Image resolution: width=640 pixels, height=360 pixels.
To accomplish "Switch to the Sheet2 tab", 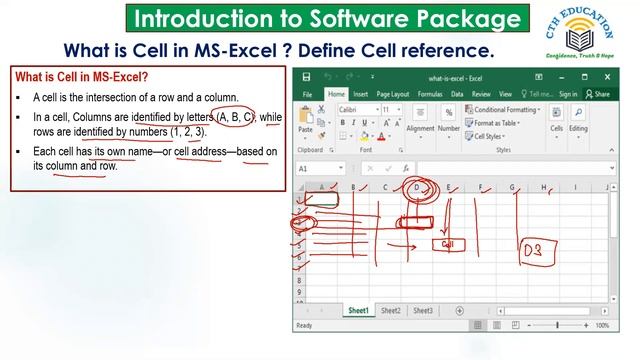I will point(391,311).
